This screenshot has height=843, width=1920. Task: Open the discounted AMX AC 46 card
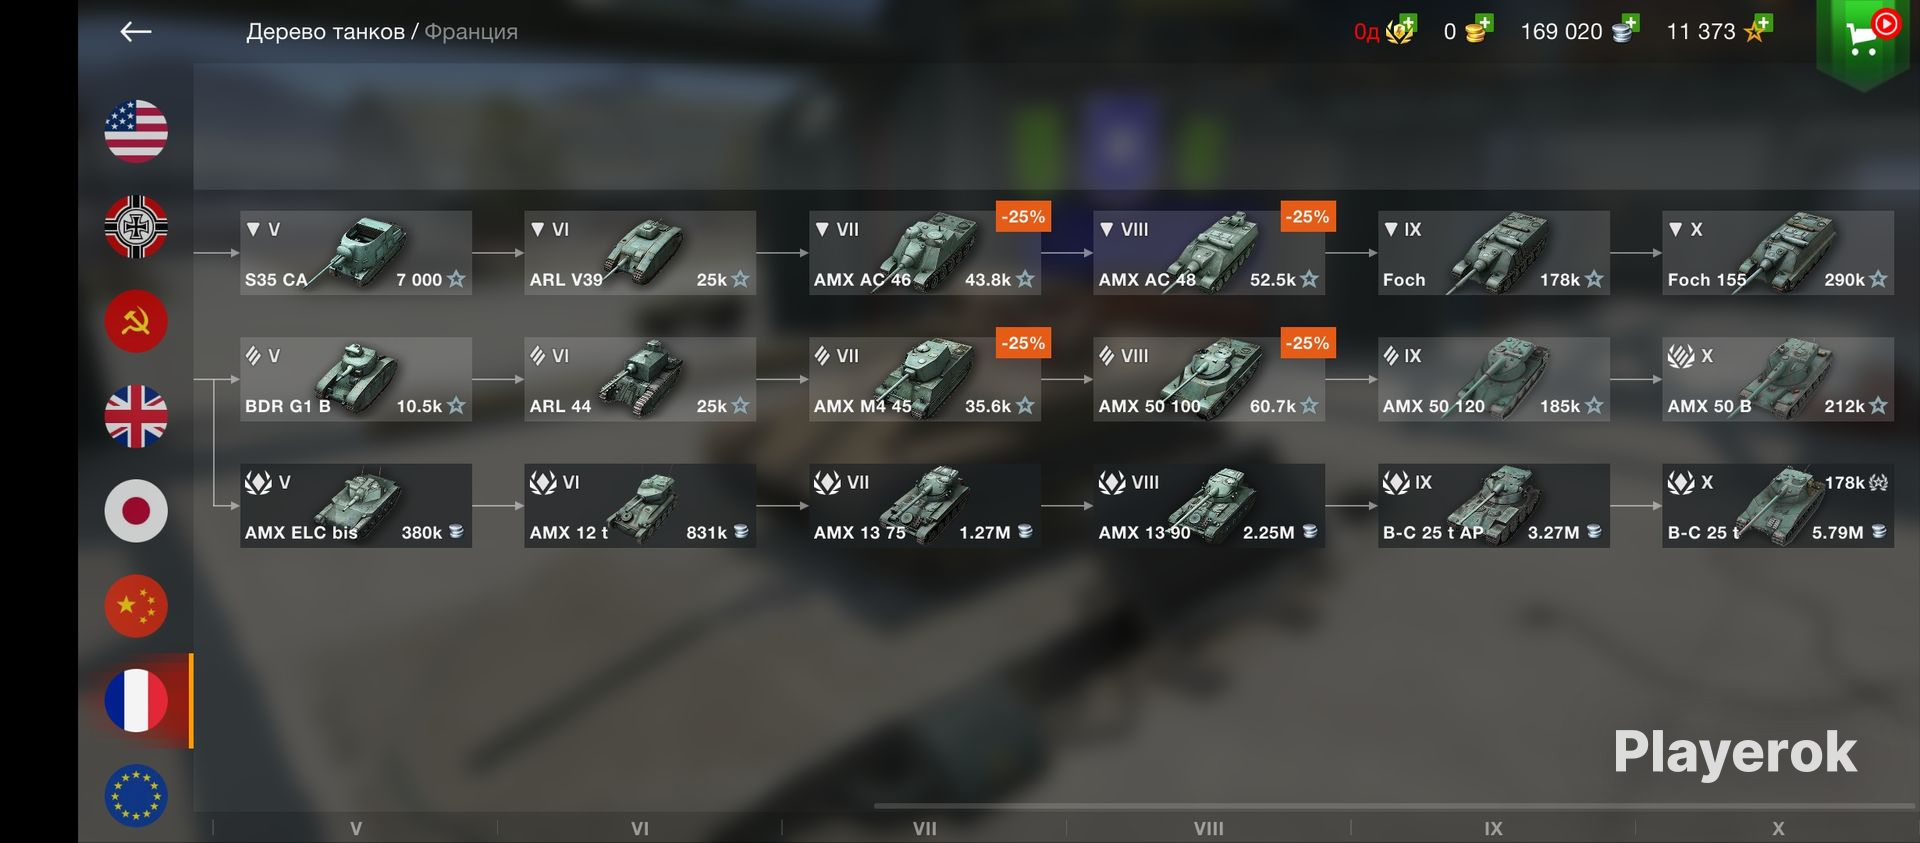coord(925,252)
